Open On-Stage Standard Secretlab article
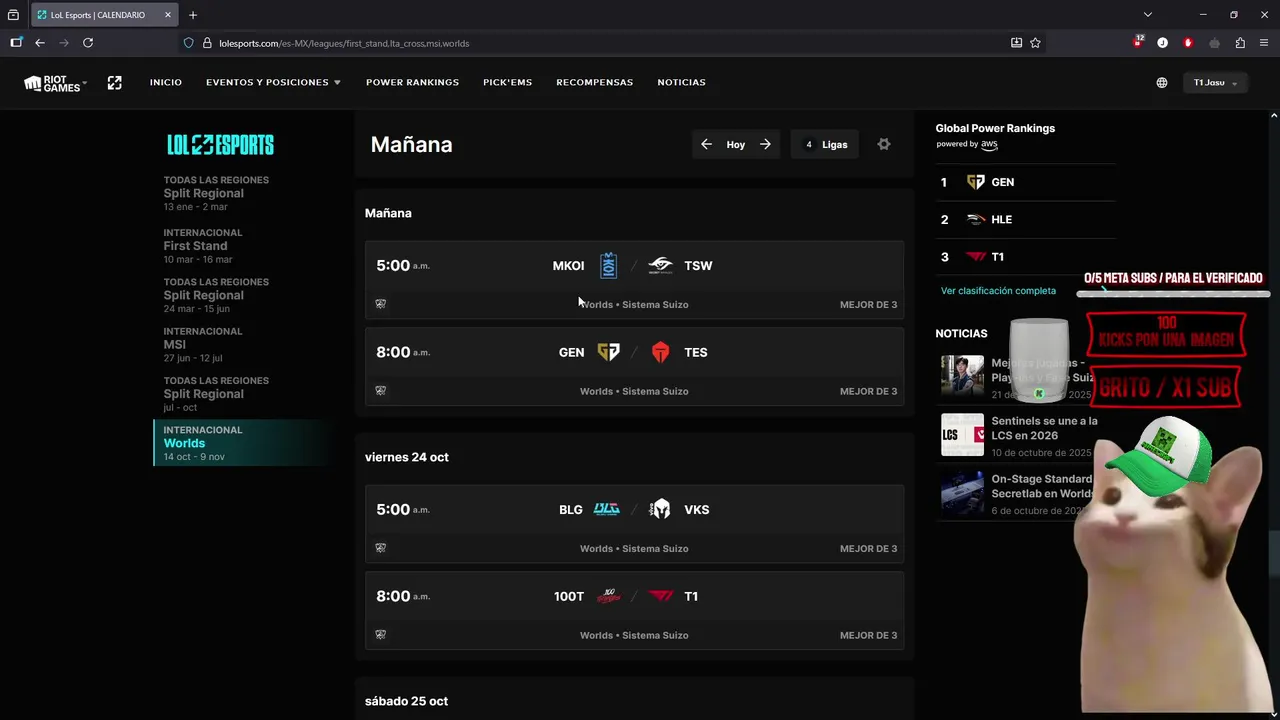1280x720 pixels. [x=1041, y=486]
